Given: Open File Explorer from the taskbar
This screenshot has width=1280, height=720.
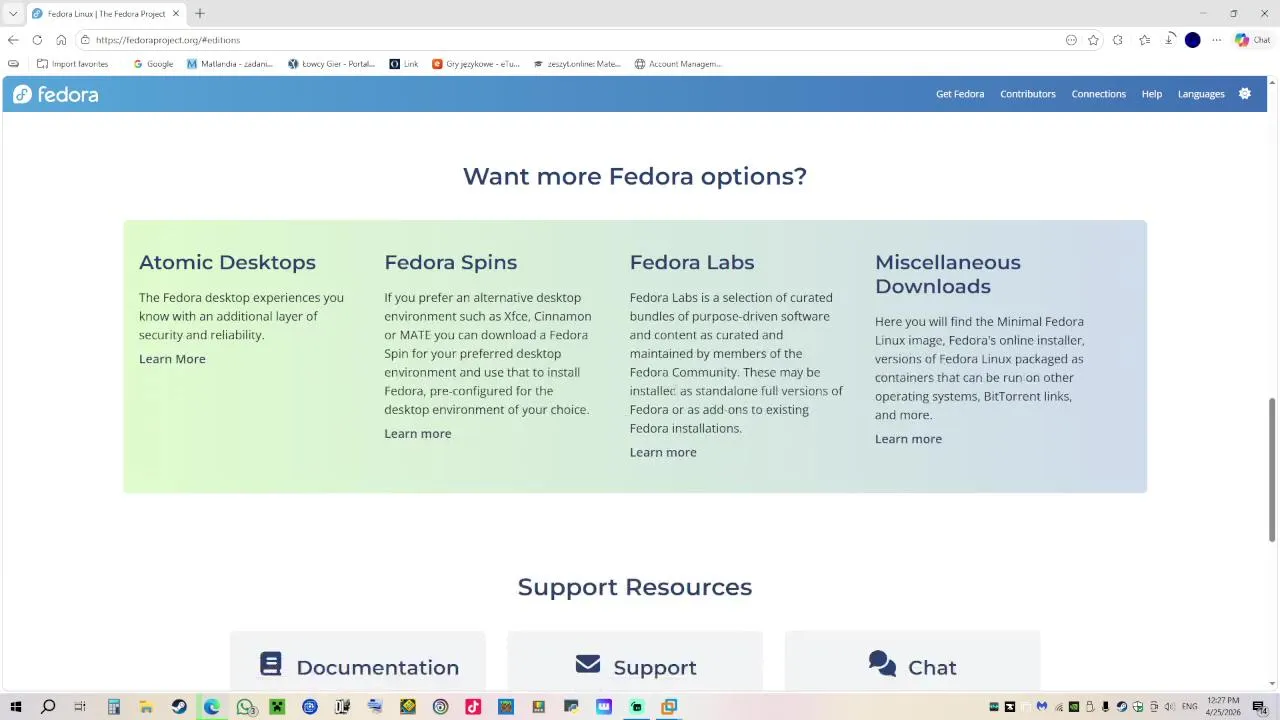Looking at the screenshot, I should point(146,707).
